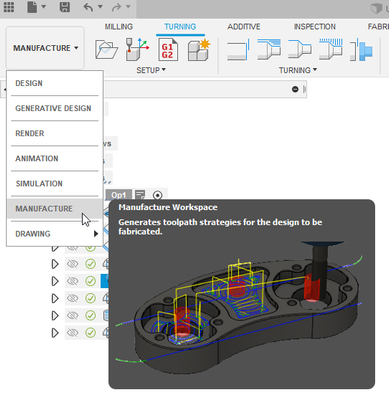Choose DESIGN from the workspace menu

pyautogui.click(x=55, y=83)
